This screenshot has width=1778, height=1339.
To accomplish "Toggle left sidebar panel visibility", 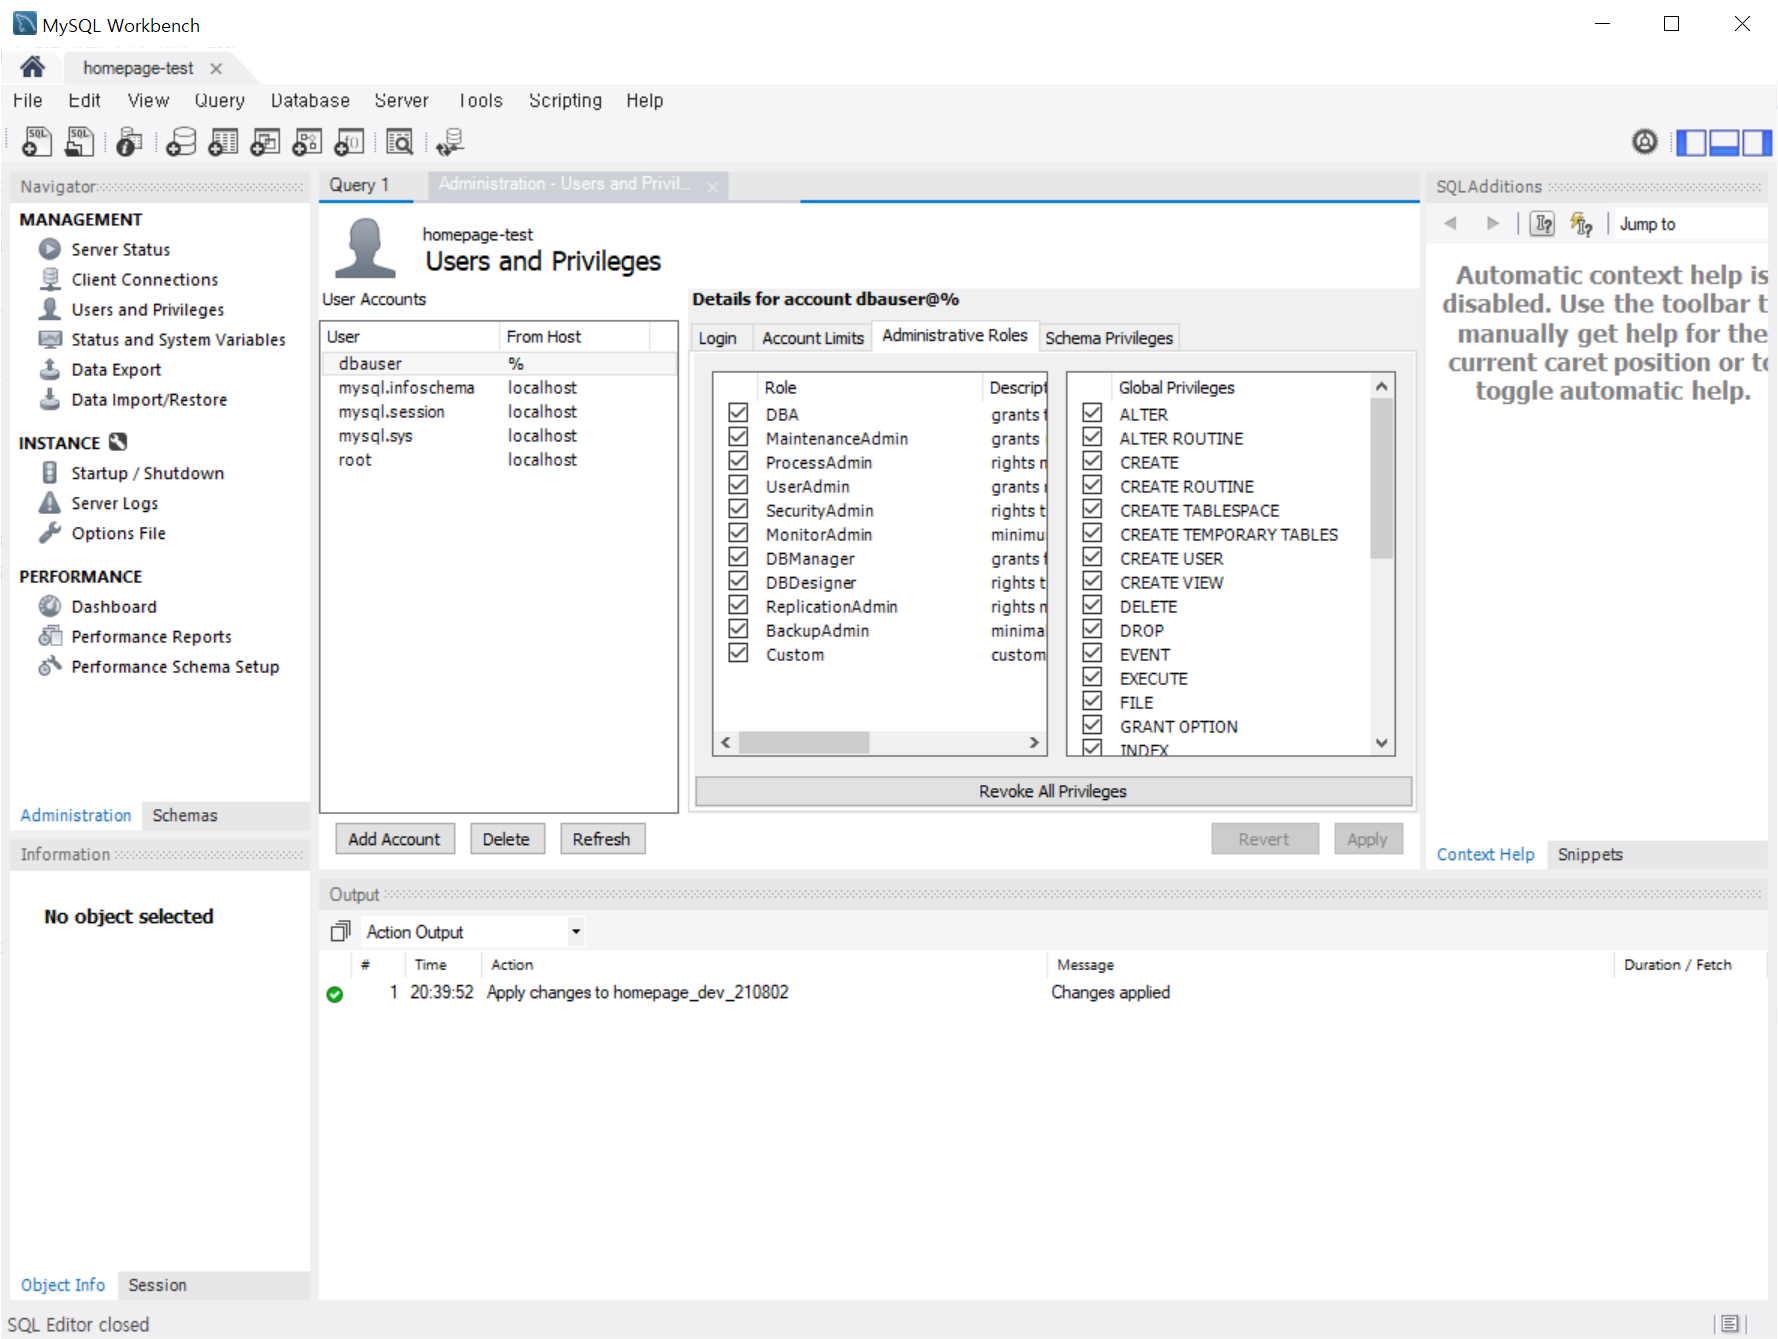I will click(x=1691, y=143).
